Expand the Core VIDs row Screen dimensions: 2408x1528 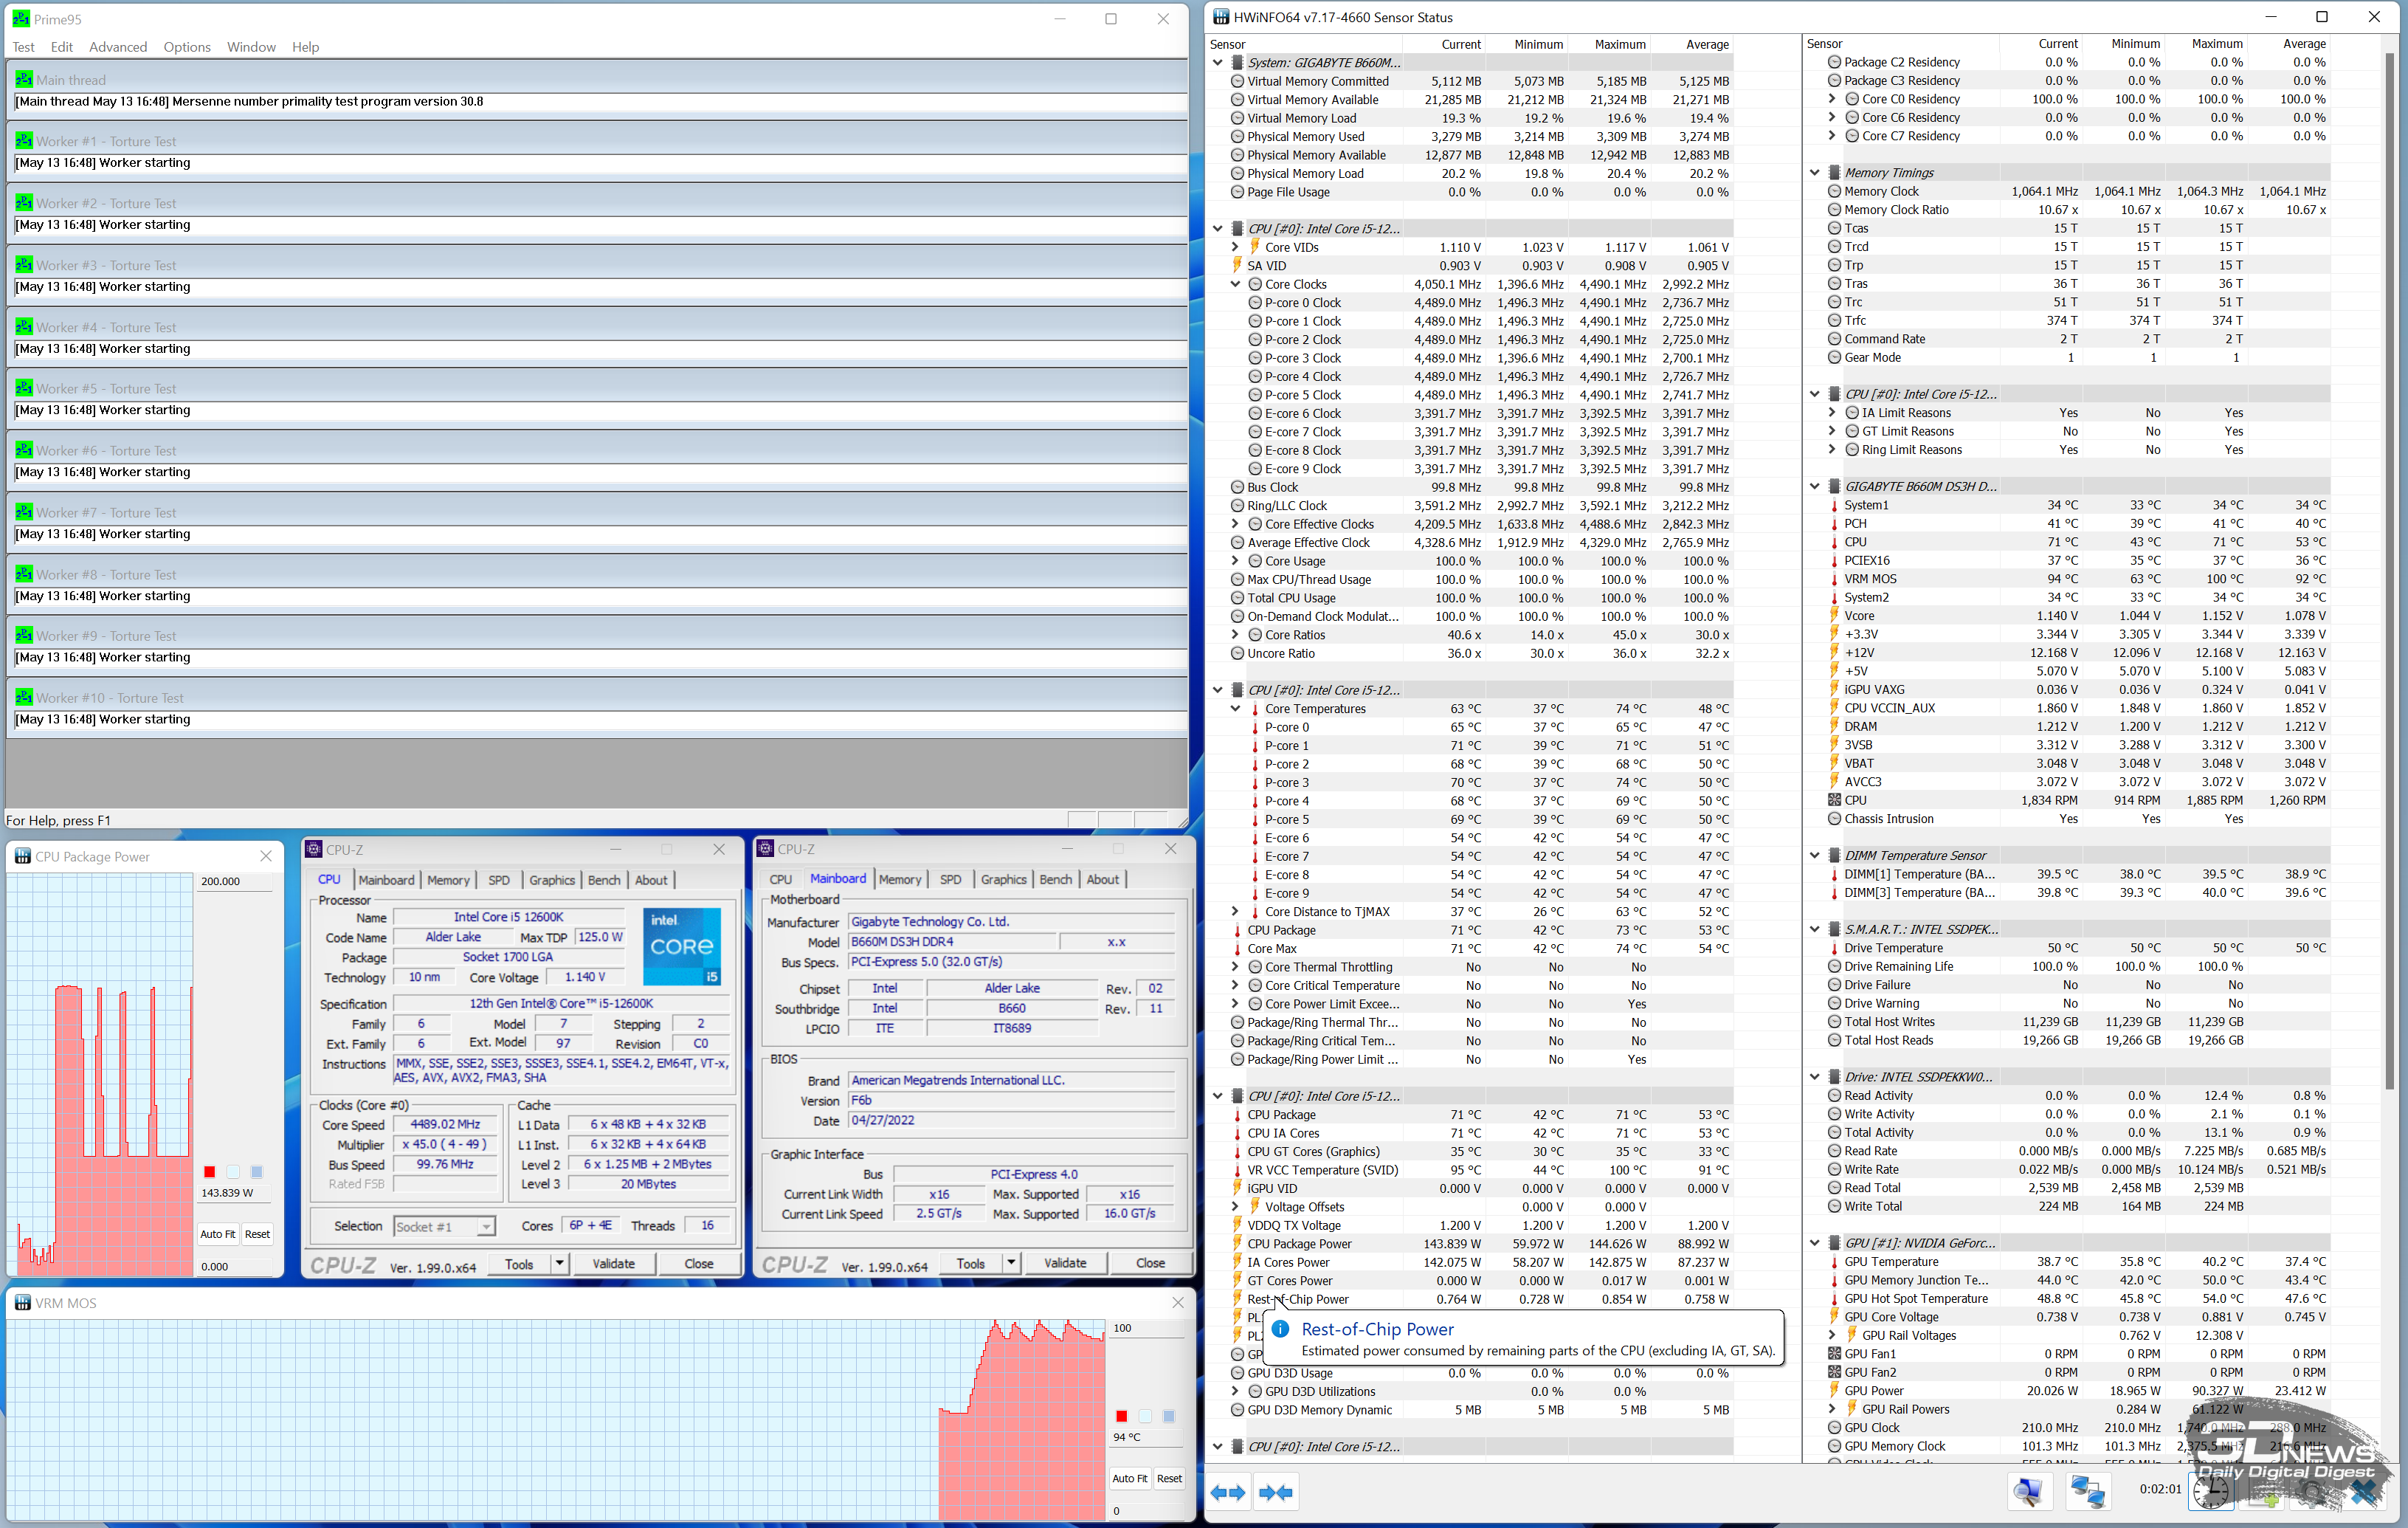point(1235,247)
